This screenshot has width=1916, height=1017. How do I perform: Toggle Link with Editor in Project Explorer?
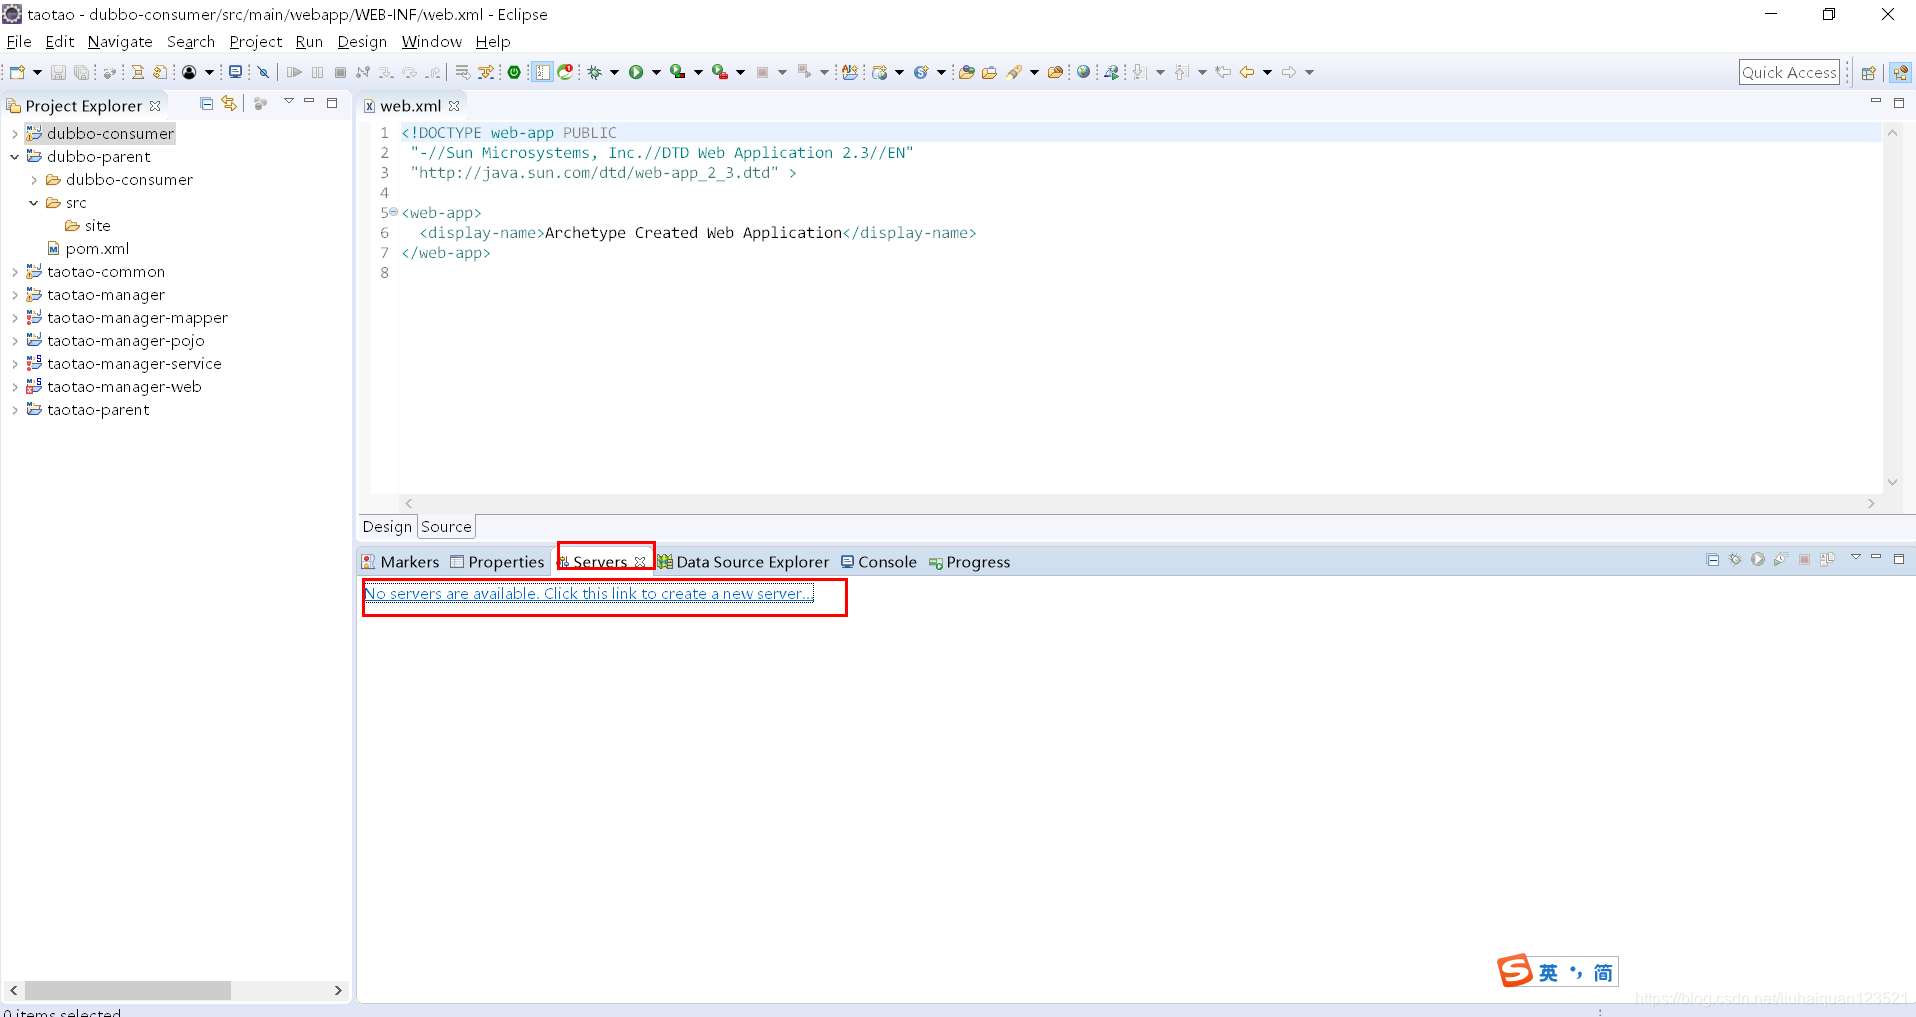click(229, 104)
